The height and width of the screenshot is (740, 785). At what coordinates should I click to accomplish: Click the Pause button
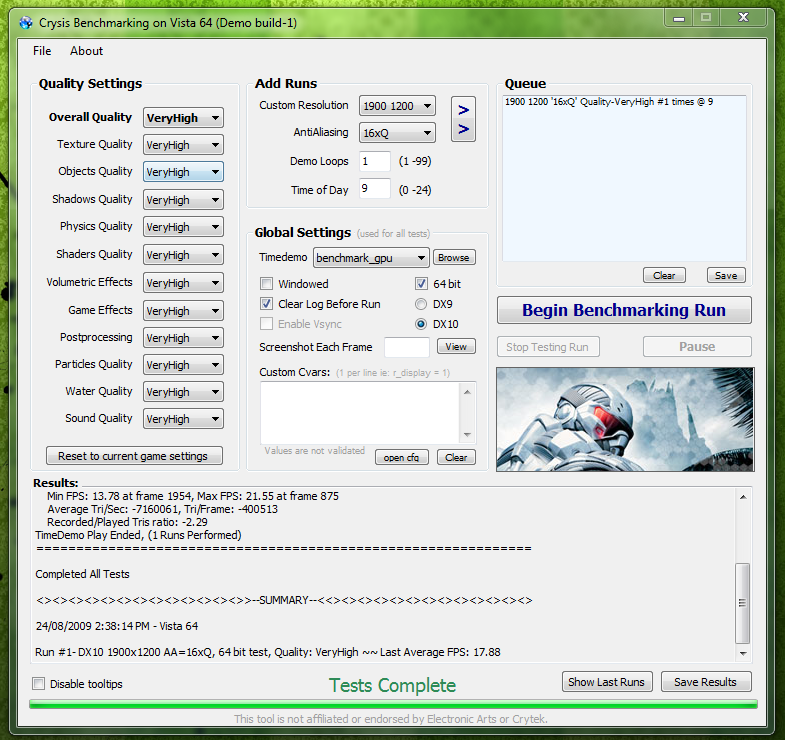697,346
